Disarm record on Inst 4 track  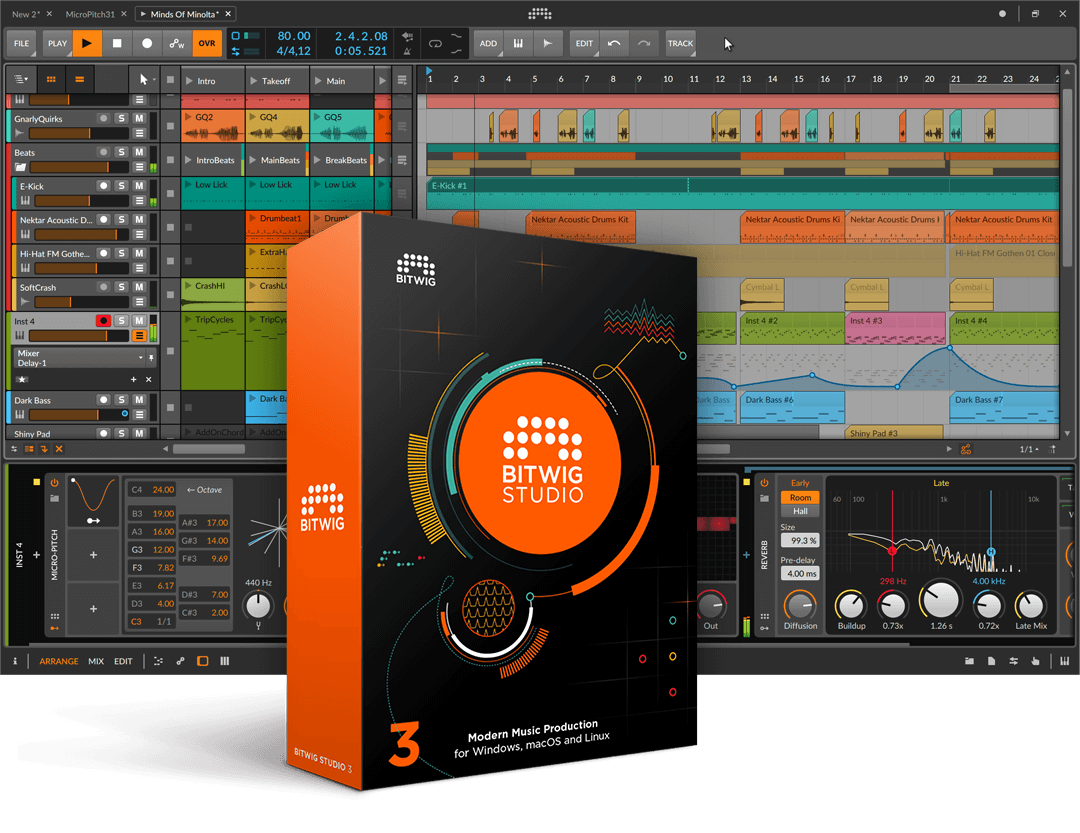point(103,321)
